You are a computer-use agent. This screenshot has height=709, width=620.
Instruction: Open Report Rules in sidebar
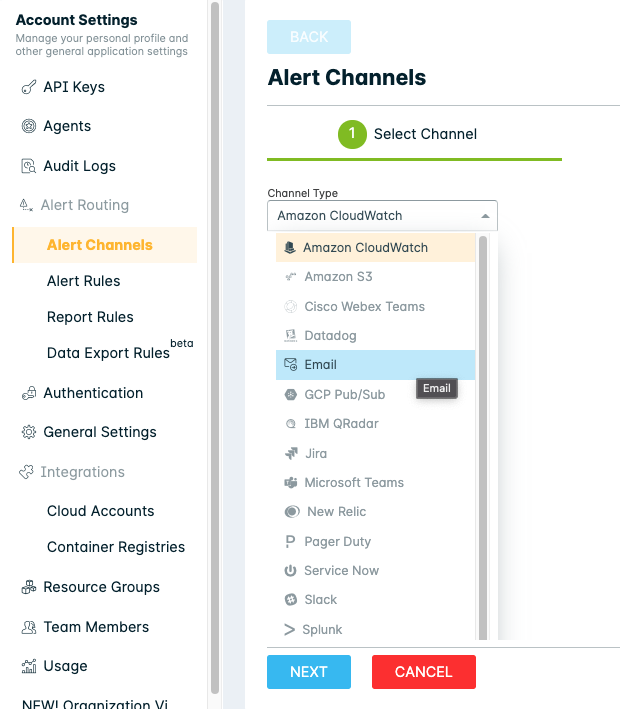click(90, 317)
